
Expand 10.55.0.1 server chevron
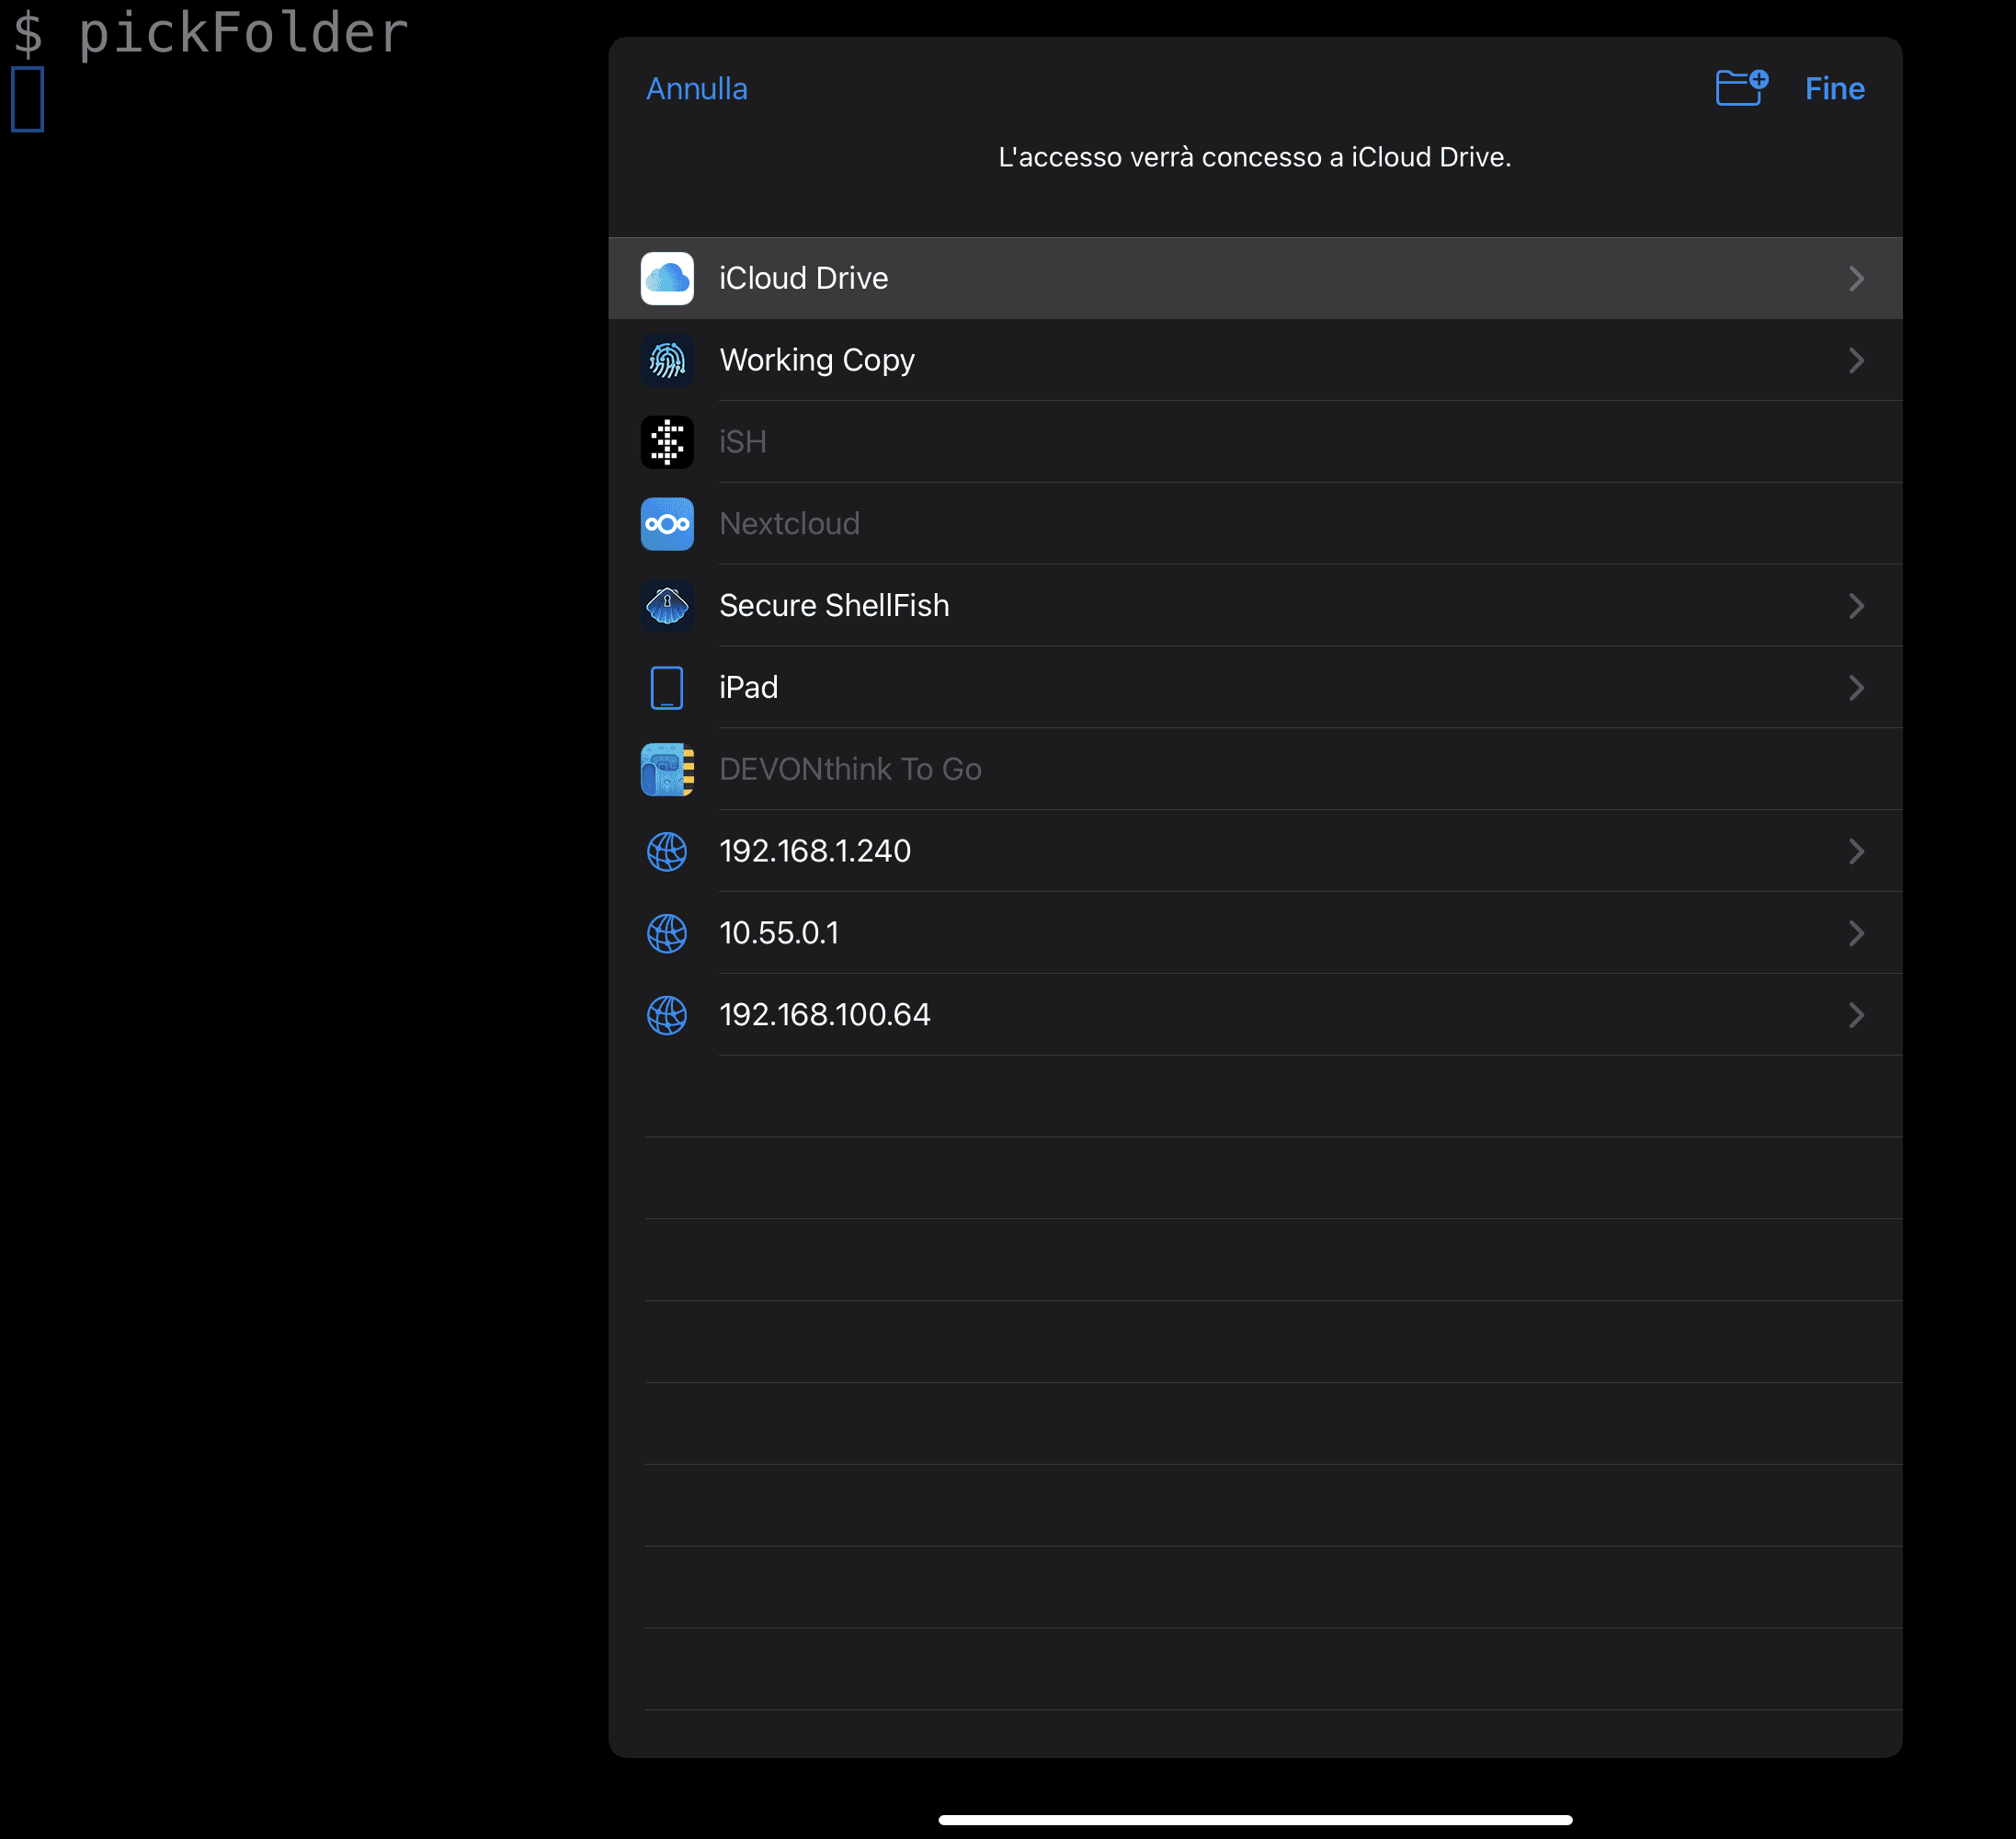tap(1856, 934)
